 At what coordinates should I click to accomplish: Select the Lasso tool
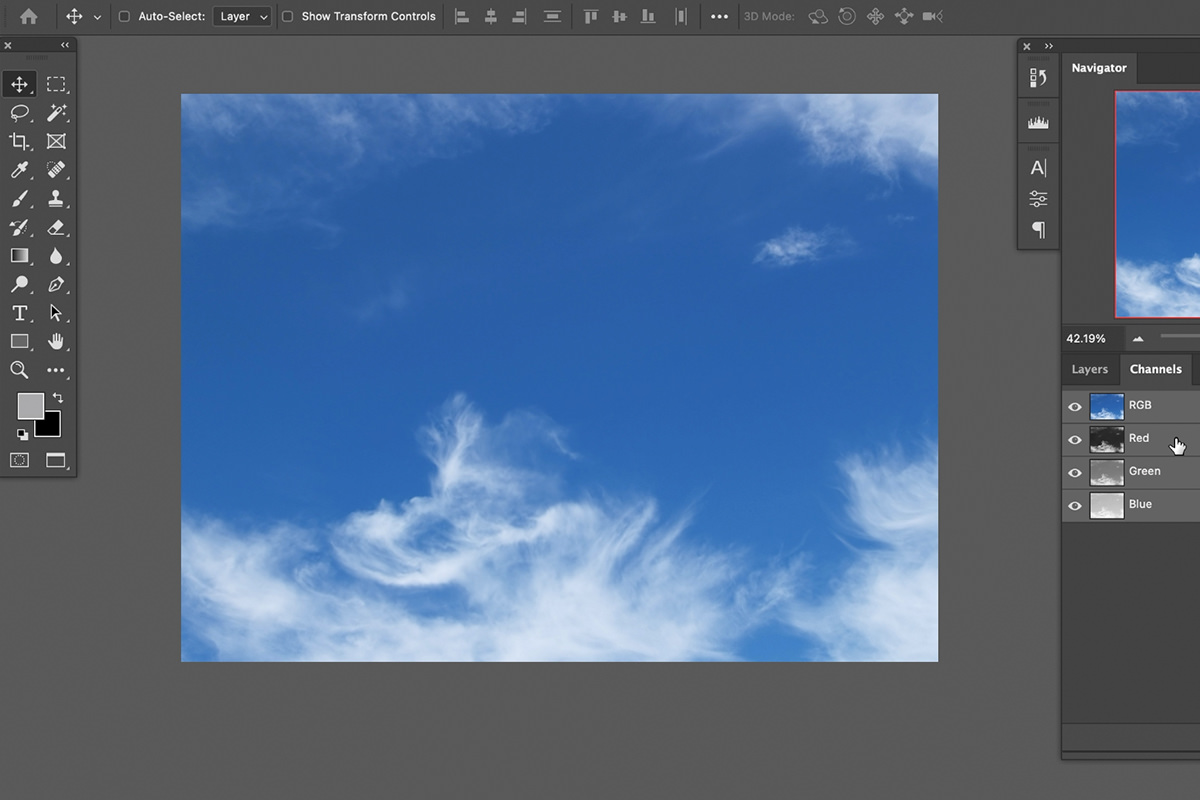pos(19,113)
